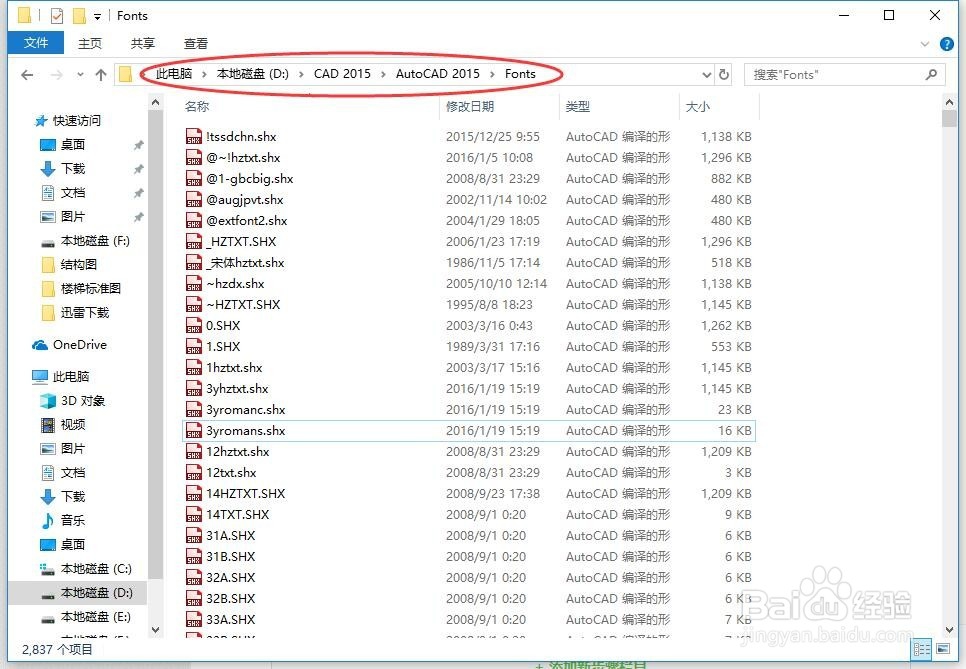Open 结构图 folder in navigation pane

79,264
